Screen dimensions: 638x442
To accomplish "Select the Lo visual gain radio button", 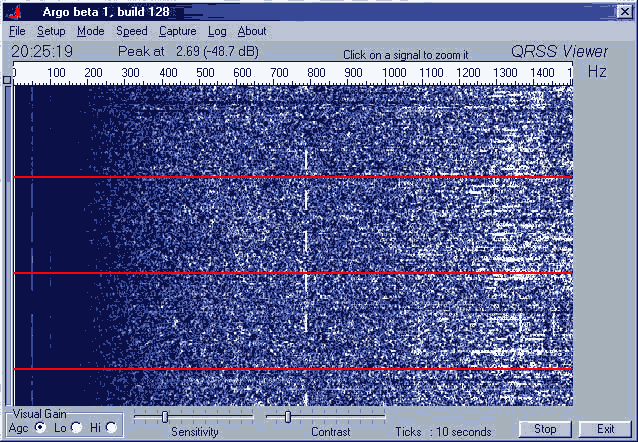I will (76, 427).
